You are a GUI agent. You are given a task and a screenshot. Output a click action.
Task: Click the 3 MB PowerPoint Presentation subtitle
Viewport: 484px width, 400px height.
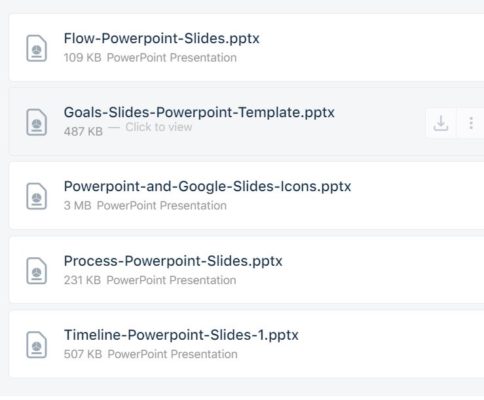click(x=145, y=206)
